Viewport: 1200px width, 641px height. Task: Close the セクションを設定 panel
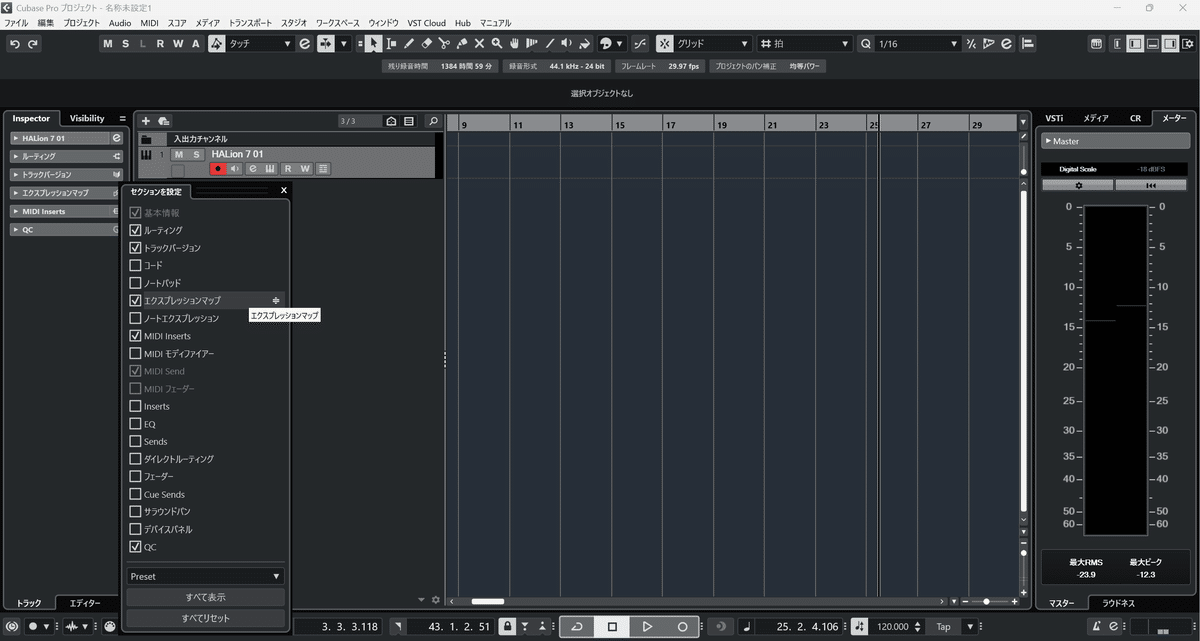click(x=284, y=189)
